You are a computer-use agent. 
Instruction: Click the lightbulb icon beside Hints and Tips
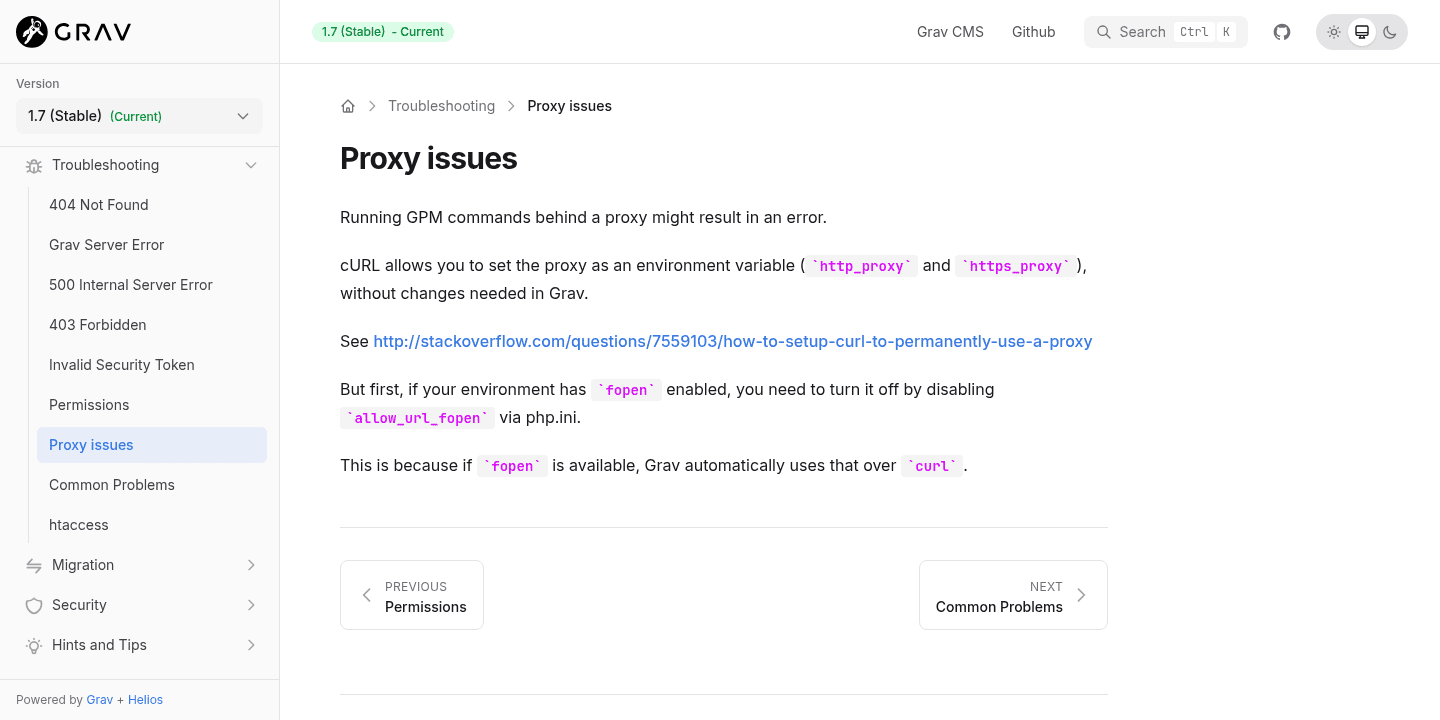33,645
